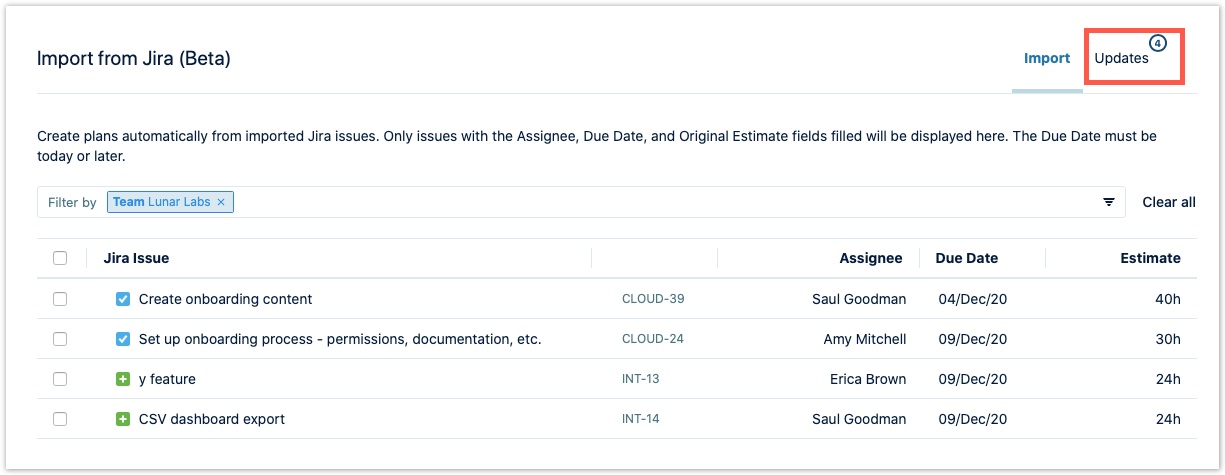Open the filter options icon
1225x475 pixels.
pyautogui.click(x=1109, y=202)
